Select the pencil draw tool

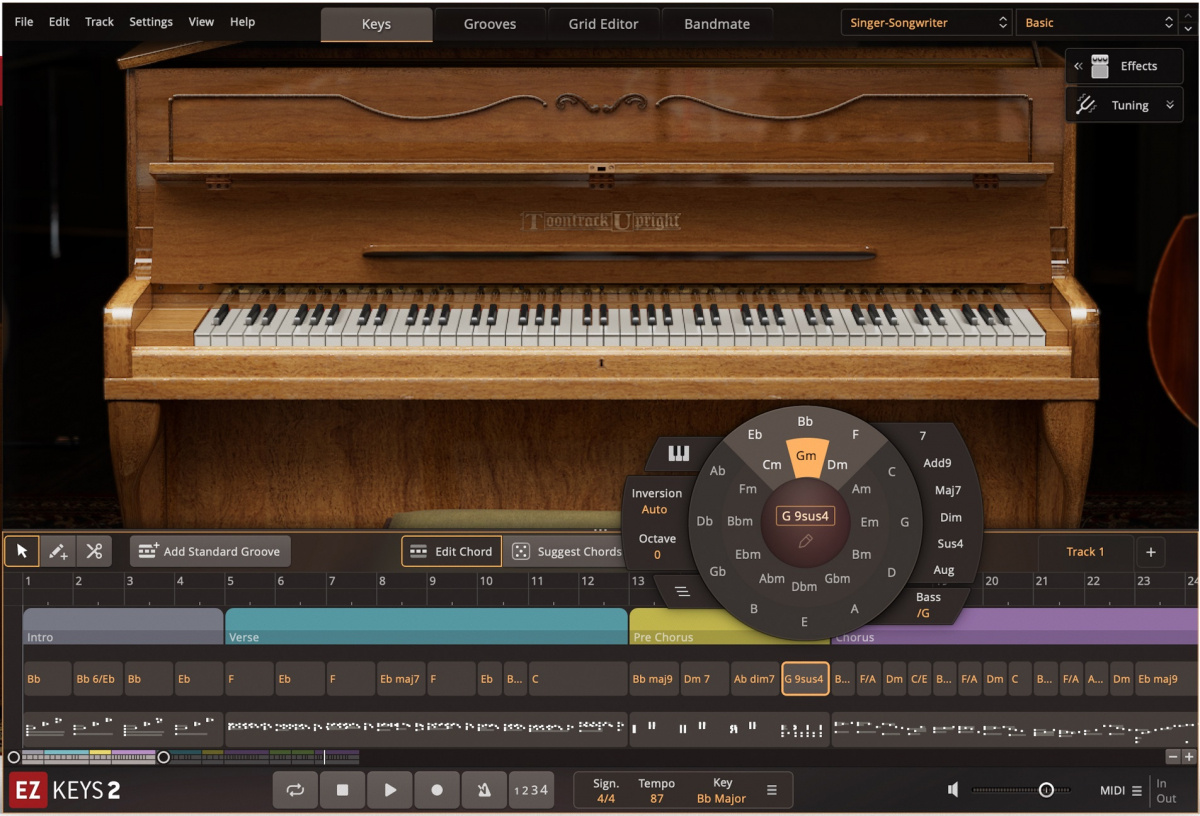tap(57, 550)
